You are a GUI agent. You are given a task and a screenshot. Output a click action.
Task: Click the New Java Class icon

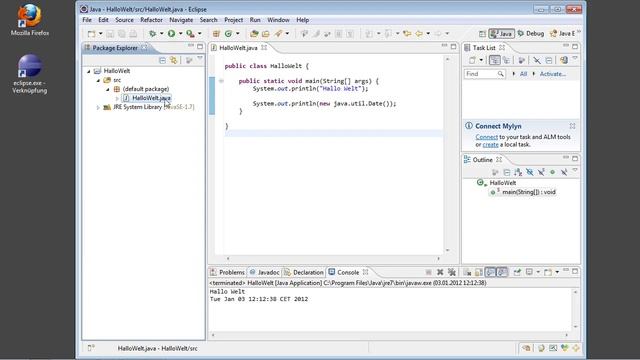pos(229,34)
